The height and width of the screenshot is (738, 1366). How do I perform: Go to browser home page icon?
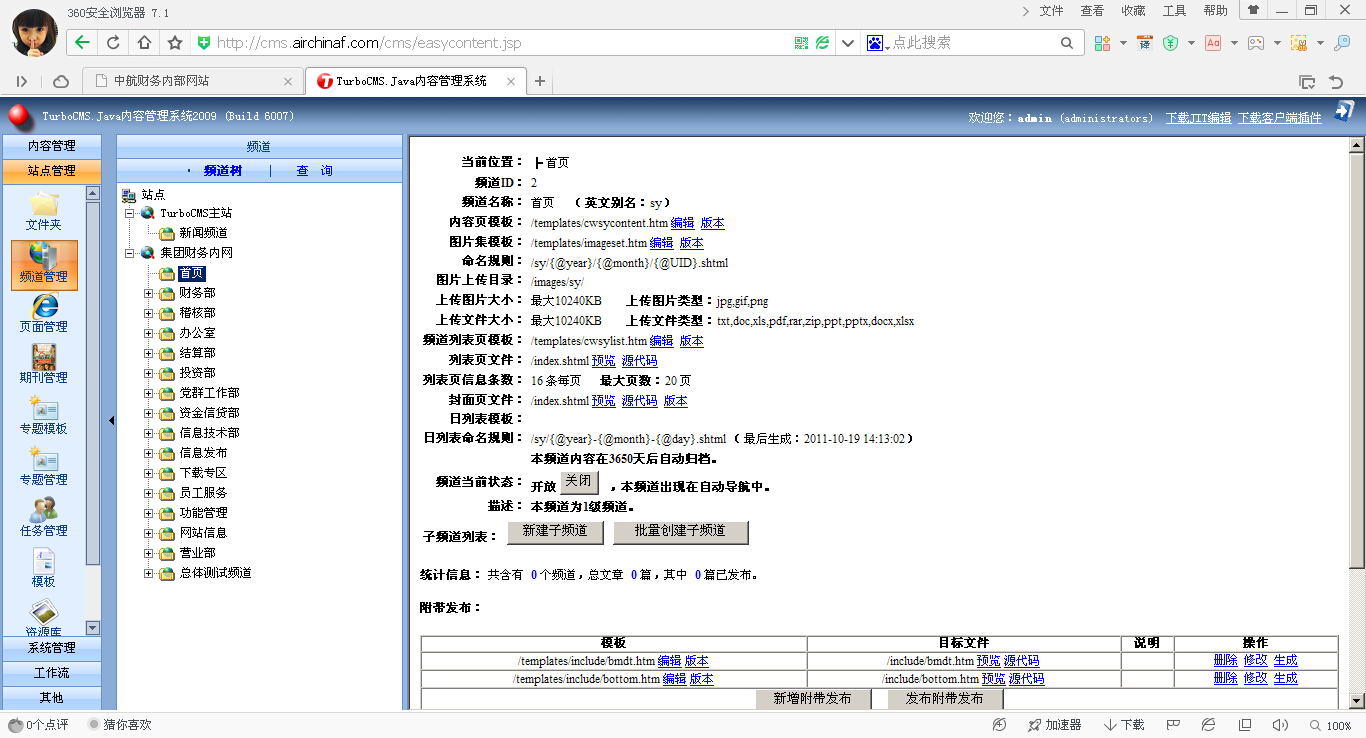coord(144,43)
